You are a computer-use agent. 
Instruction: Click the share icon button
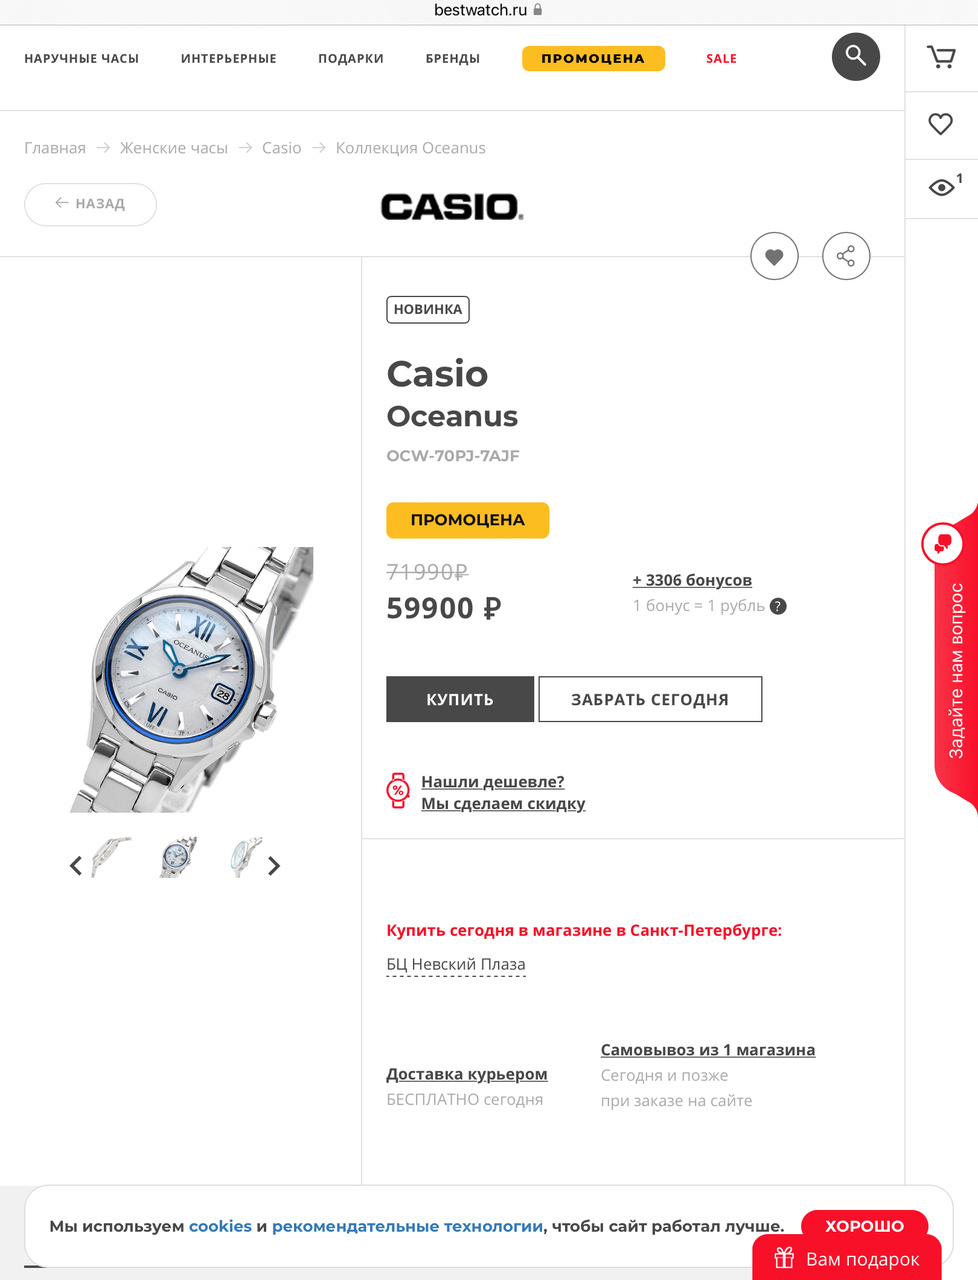pos(846,257)
